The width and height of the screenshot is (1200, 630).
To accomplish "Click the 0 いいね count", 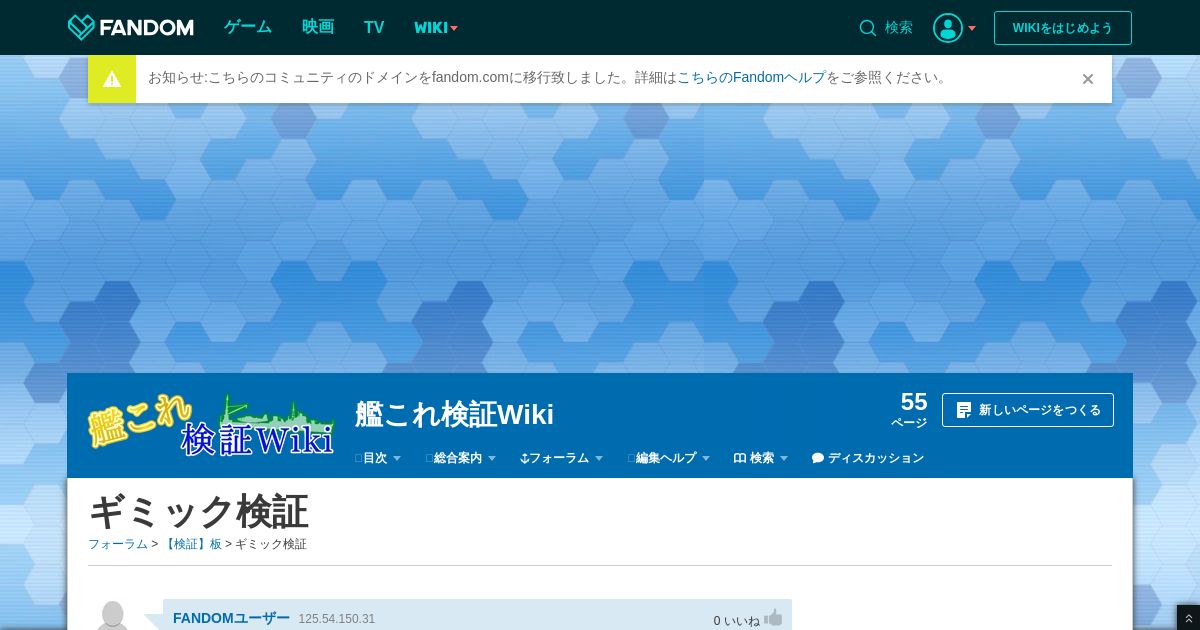I will click(x=737, y=621).
